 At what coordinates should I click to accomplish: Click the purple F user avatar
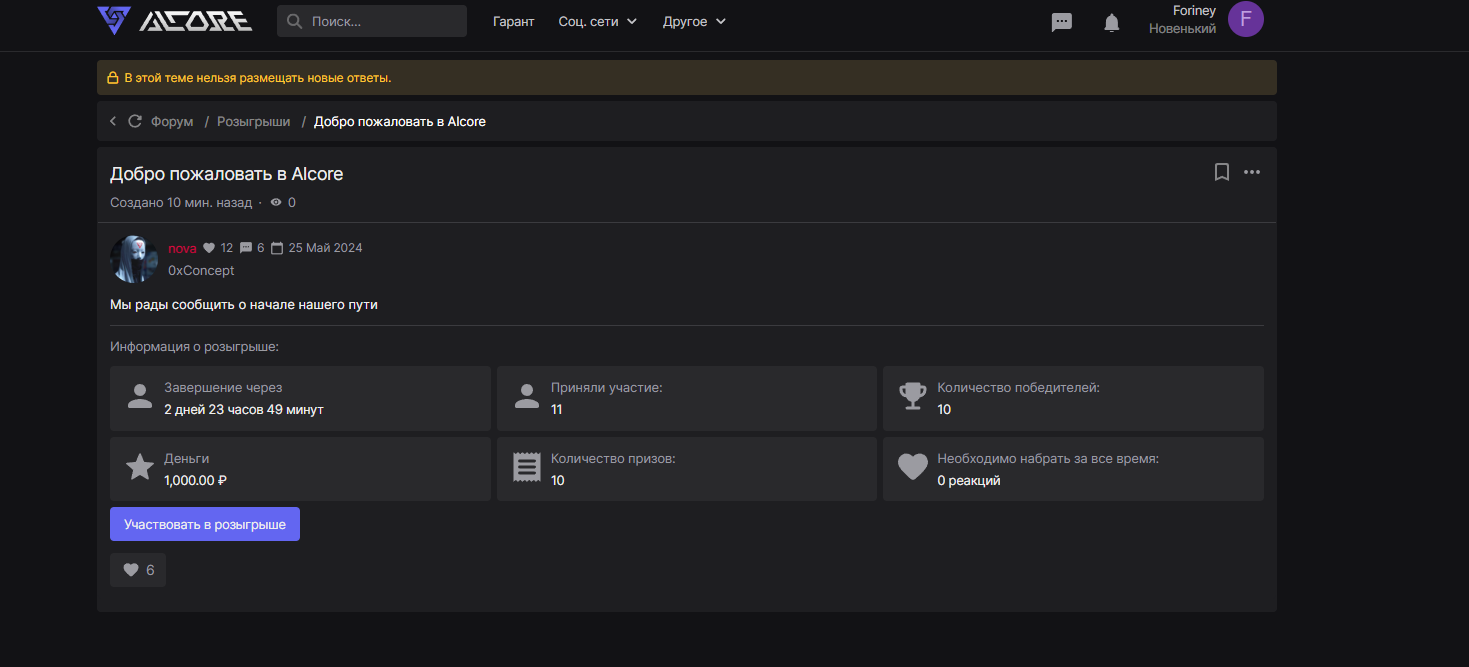(1245, 19)
